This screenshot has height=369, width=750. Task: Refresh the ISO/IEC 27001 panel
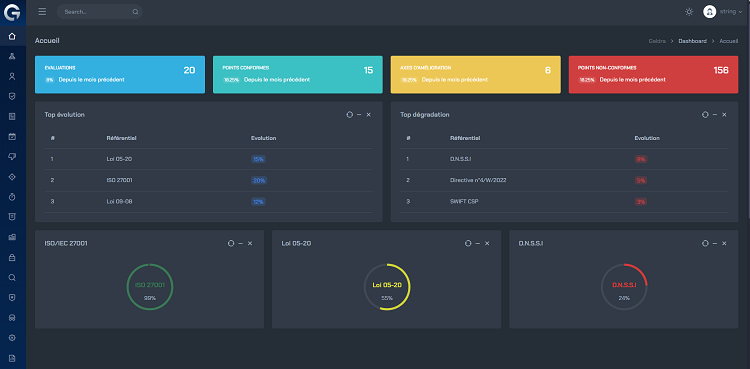[x=231, y=244]
